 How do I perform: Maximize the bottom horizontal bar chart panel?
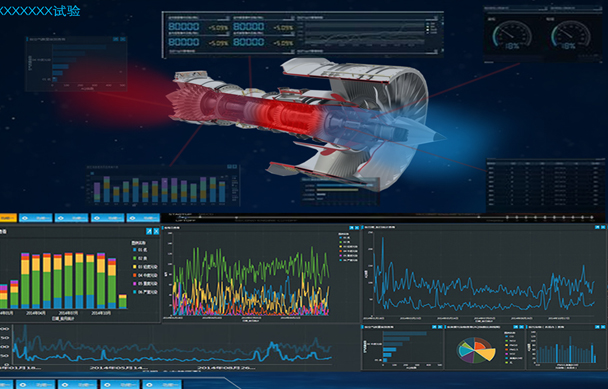click(434, 327)
